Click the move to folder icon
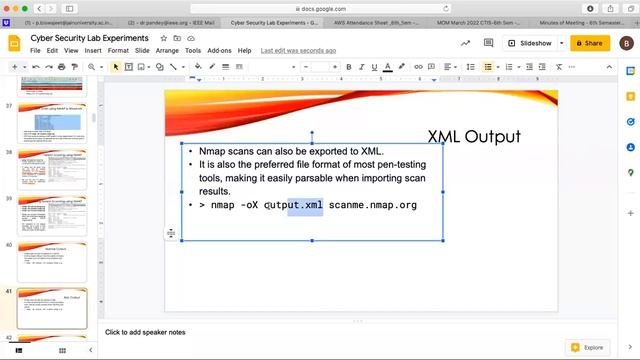 click(x=177, y=38)
